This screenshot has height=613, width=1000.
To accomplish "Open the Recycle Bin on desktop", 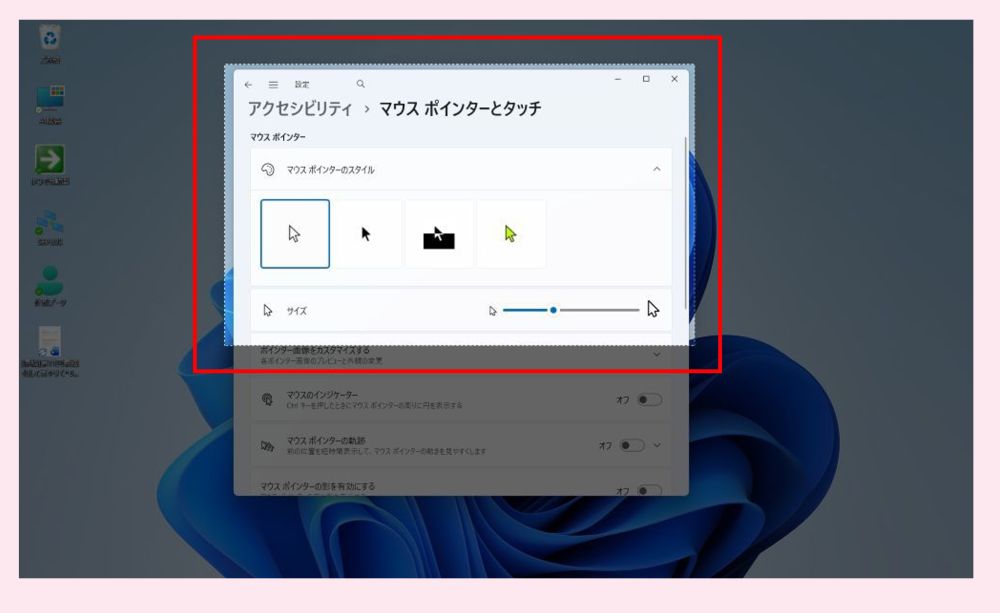I will point(50,40).
